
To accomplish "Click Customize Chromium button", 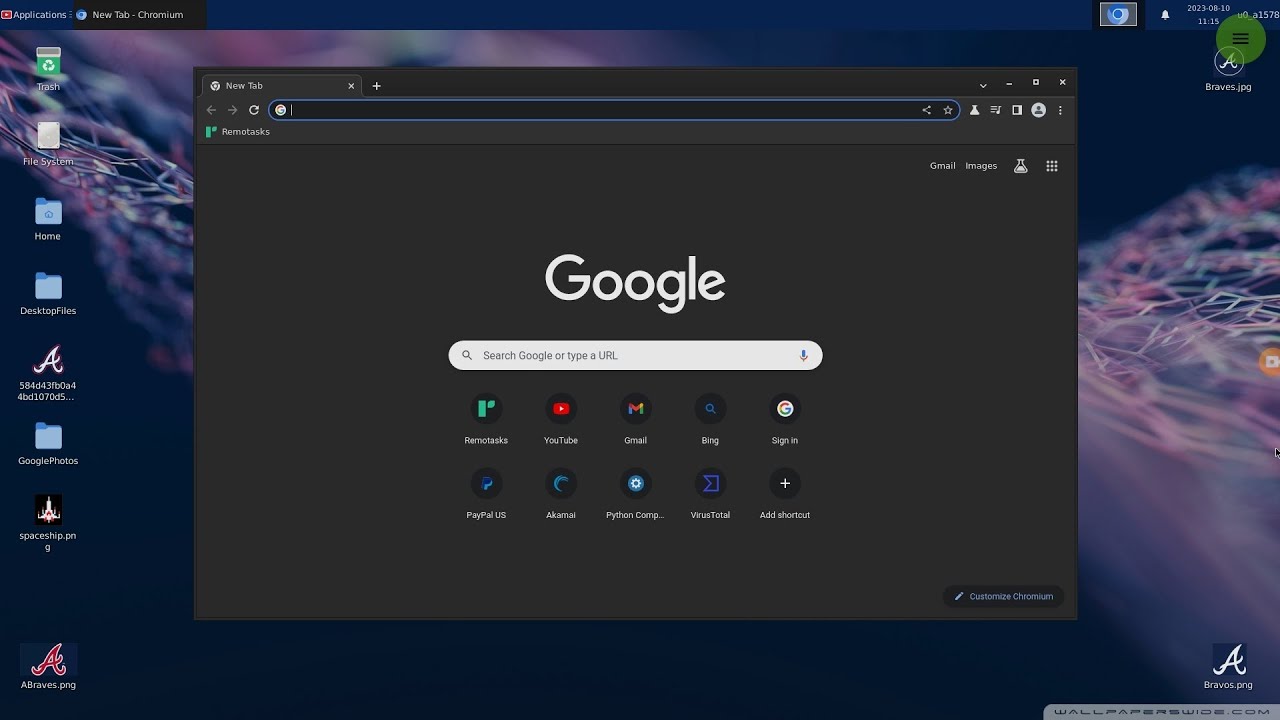I will pos(1004,596).
